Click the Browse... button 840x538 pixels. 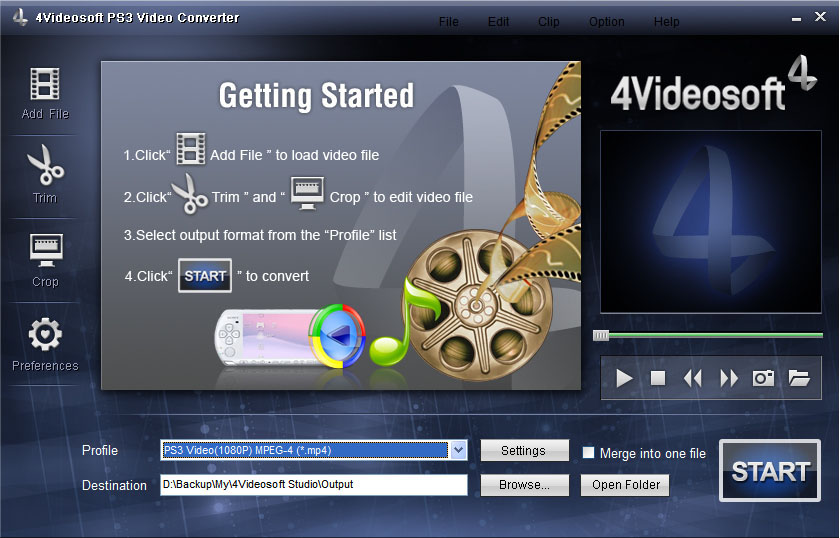coord(524,485)
